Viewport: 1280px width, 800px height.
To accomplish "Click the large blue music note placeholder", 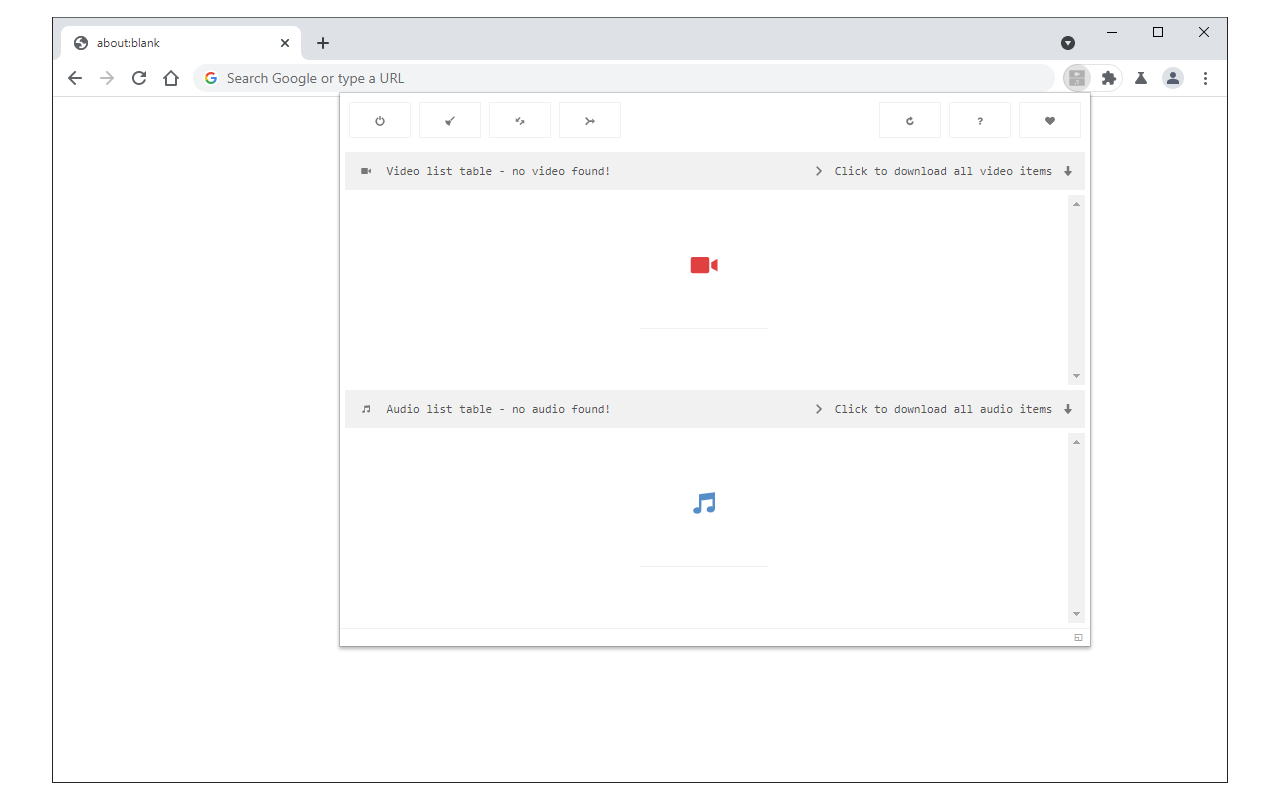I will coord(703,503).
